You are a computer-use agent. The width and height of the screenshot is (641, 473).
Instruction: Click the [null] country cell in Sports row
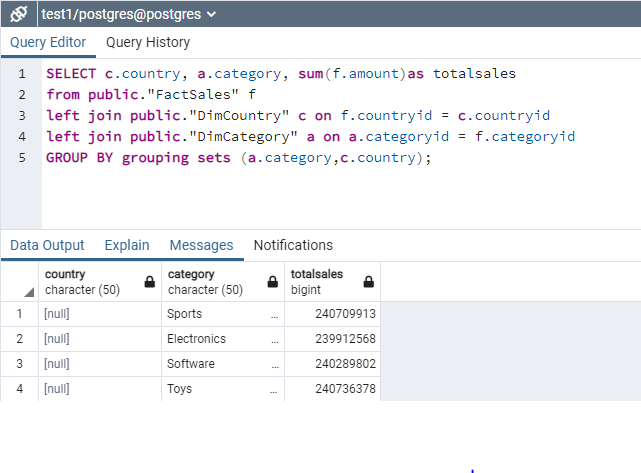tap(100, 314)
